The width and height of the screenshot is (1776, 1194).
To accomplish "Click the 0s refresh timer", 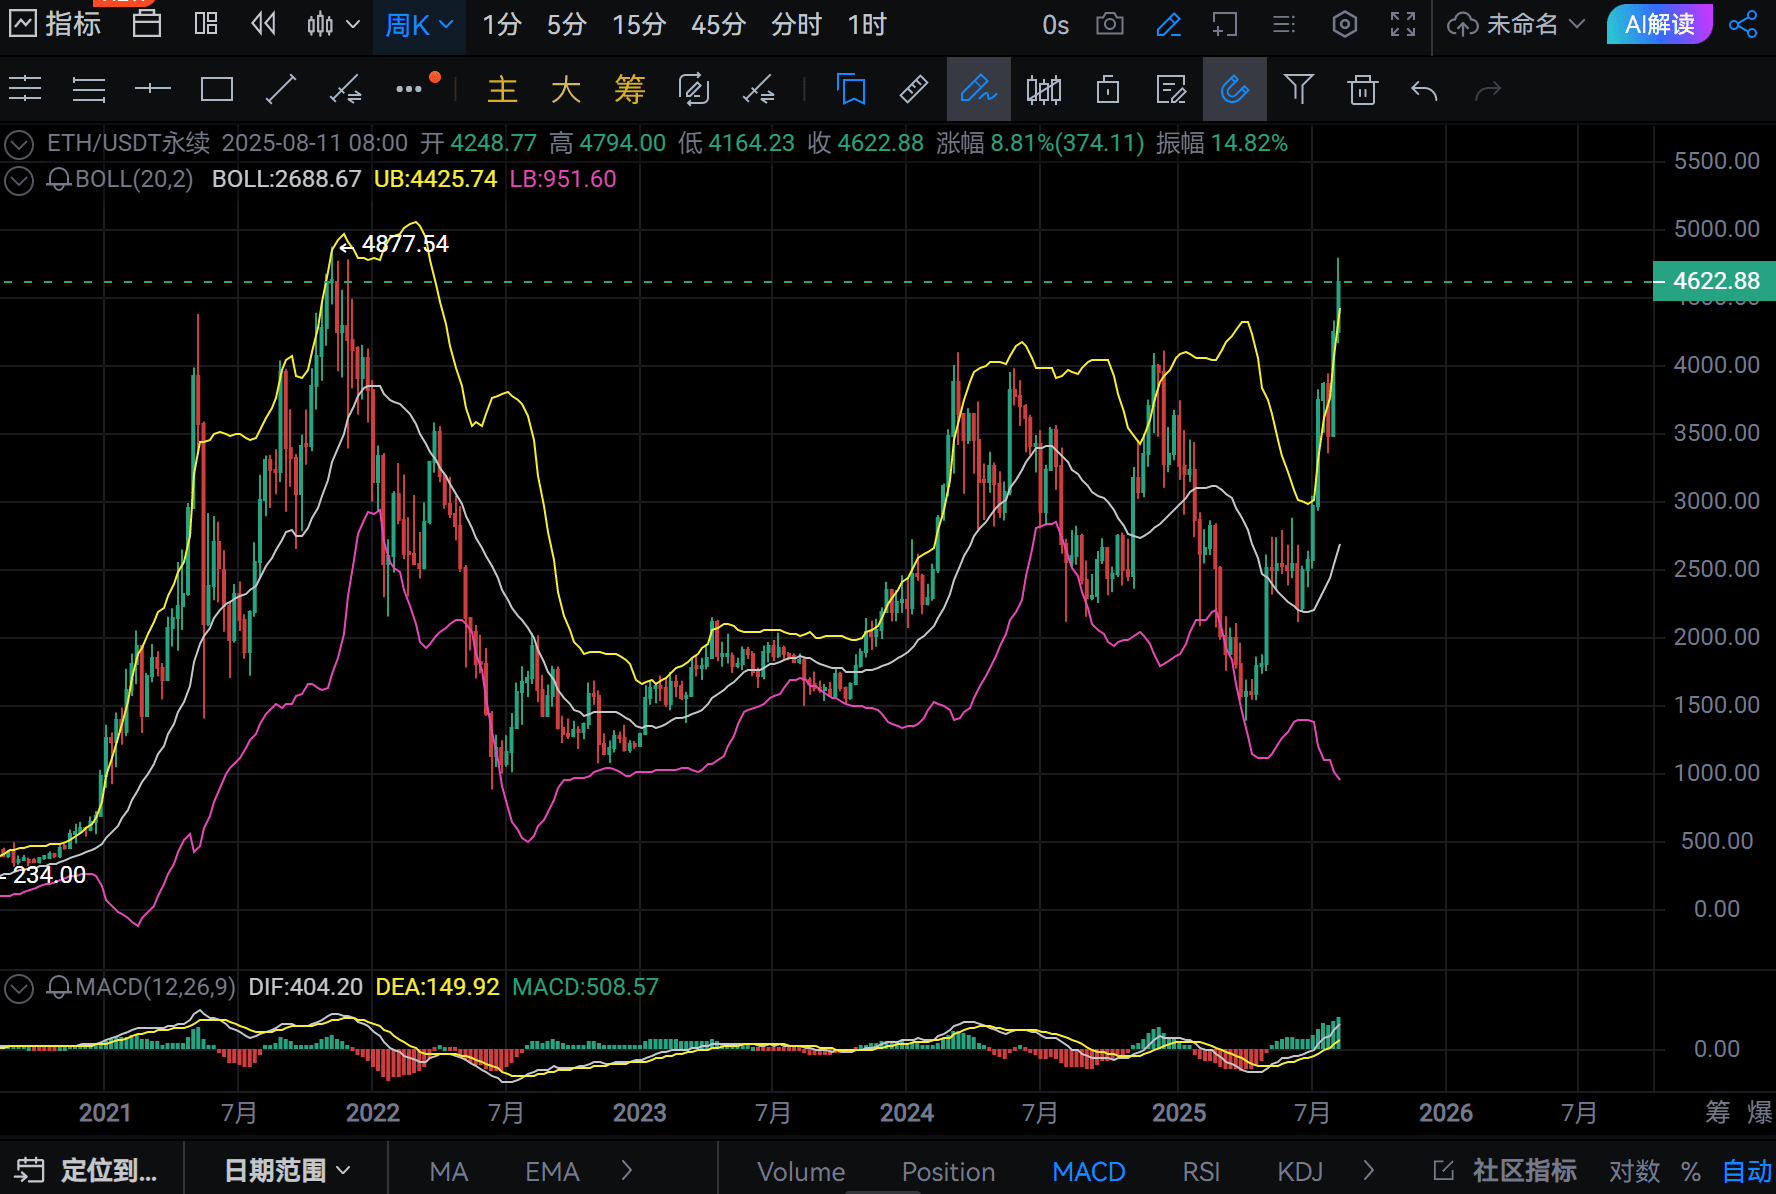I will click(1055, 25).
